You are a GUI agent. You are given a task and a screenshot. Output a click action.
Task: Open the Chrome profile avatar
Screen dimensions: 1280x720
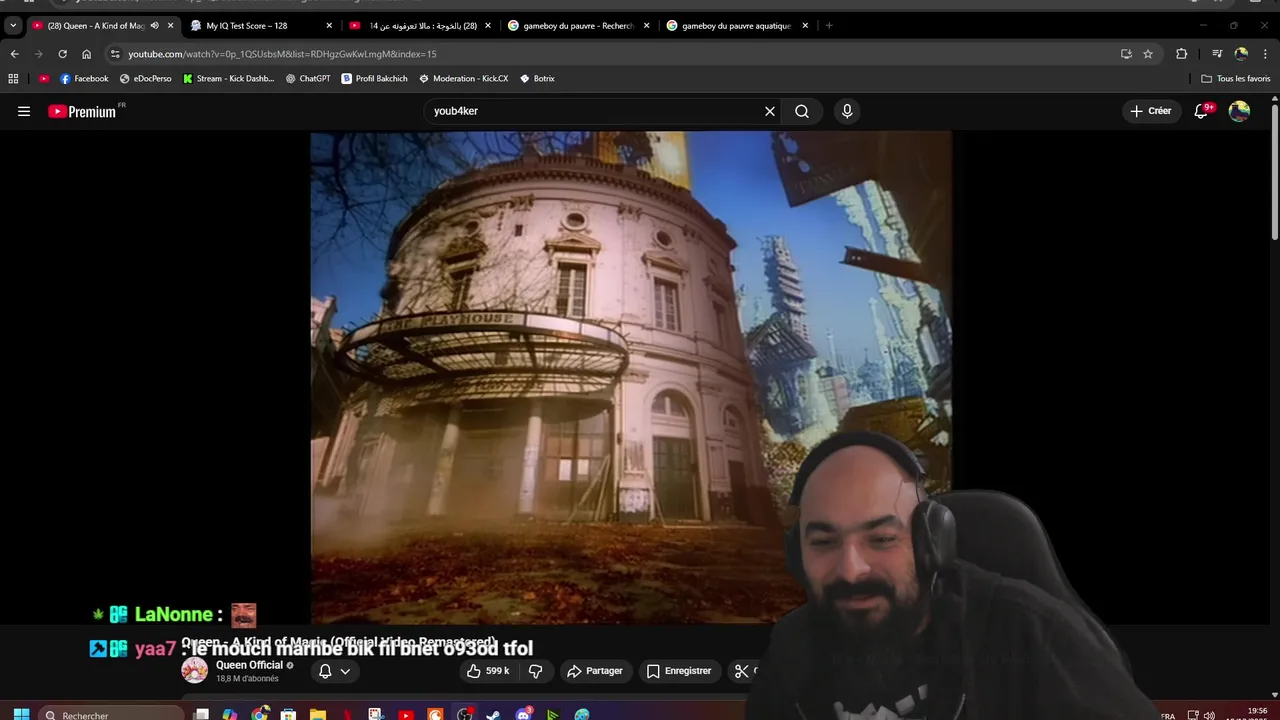tap(1241, 54)
